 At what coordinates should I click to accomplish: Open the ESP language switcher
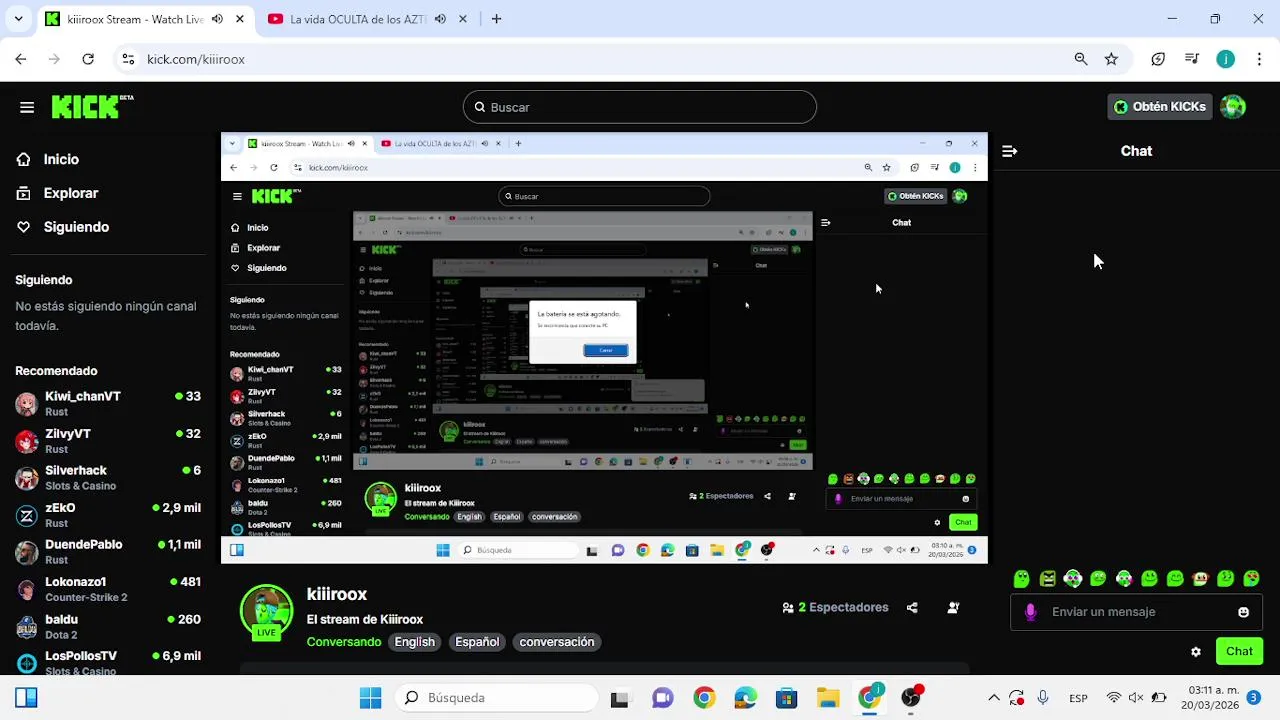pos(1078,698)
